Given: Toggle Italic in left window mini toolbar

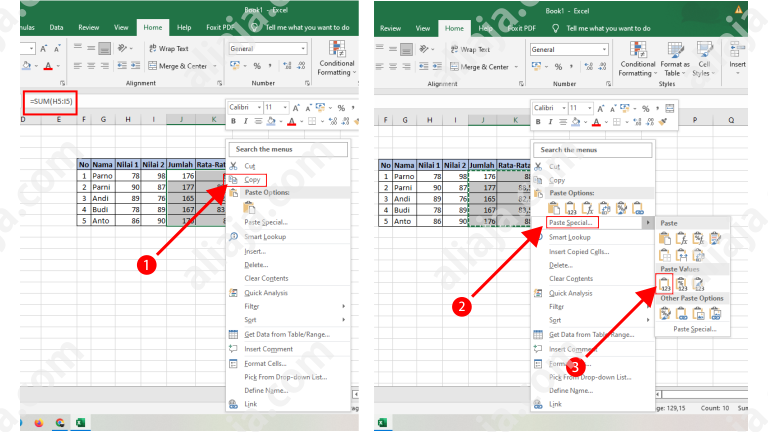Looking at the screenshot, I should point(245,121).
